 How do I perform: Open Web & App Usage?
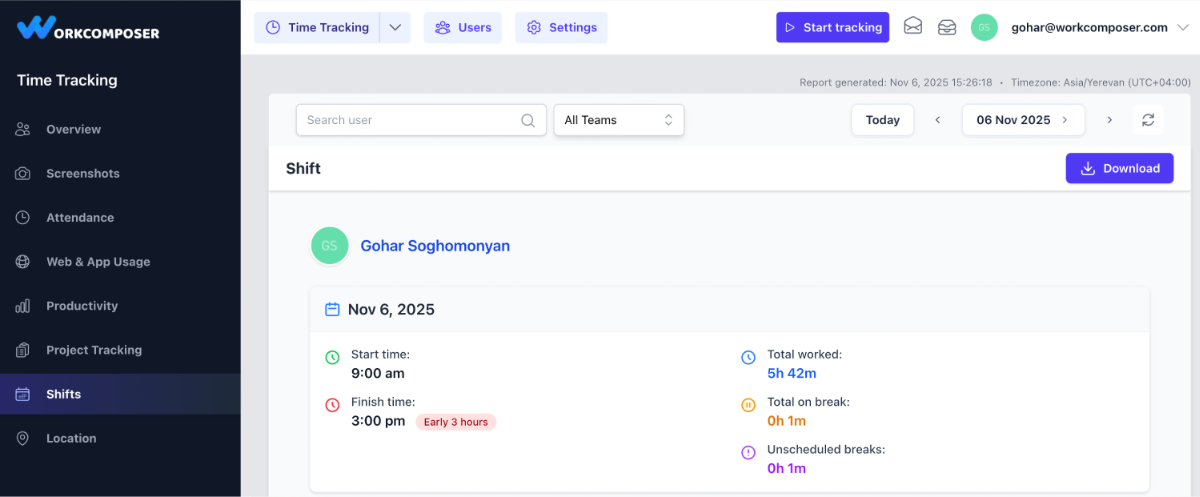pyautogui.click(x=120, y=262)
